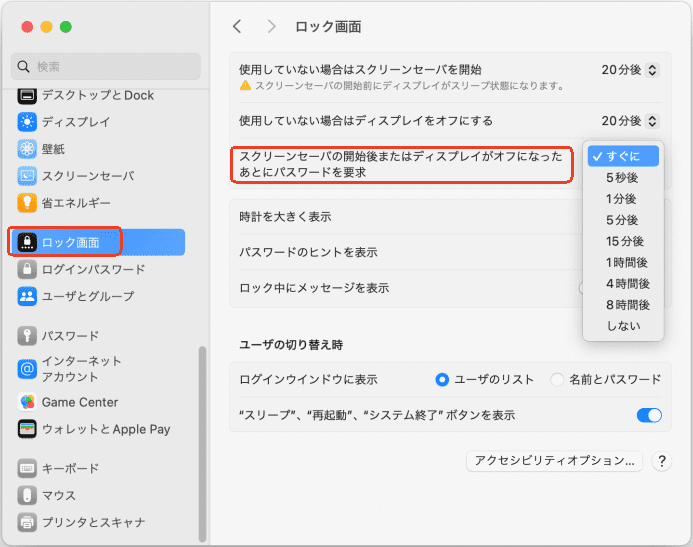Open the キーボード icon in sidebar
The image size is (693, 547).
click(x=27, y=468)
